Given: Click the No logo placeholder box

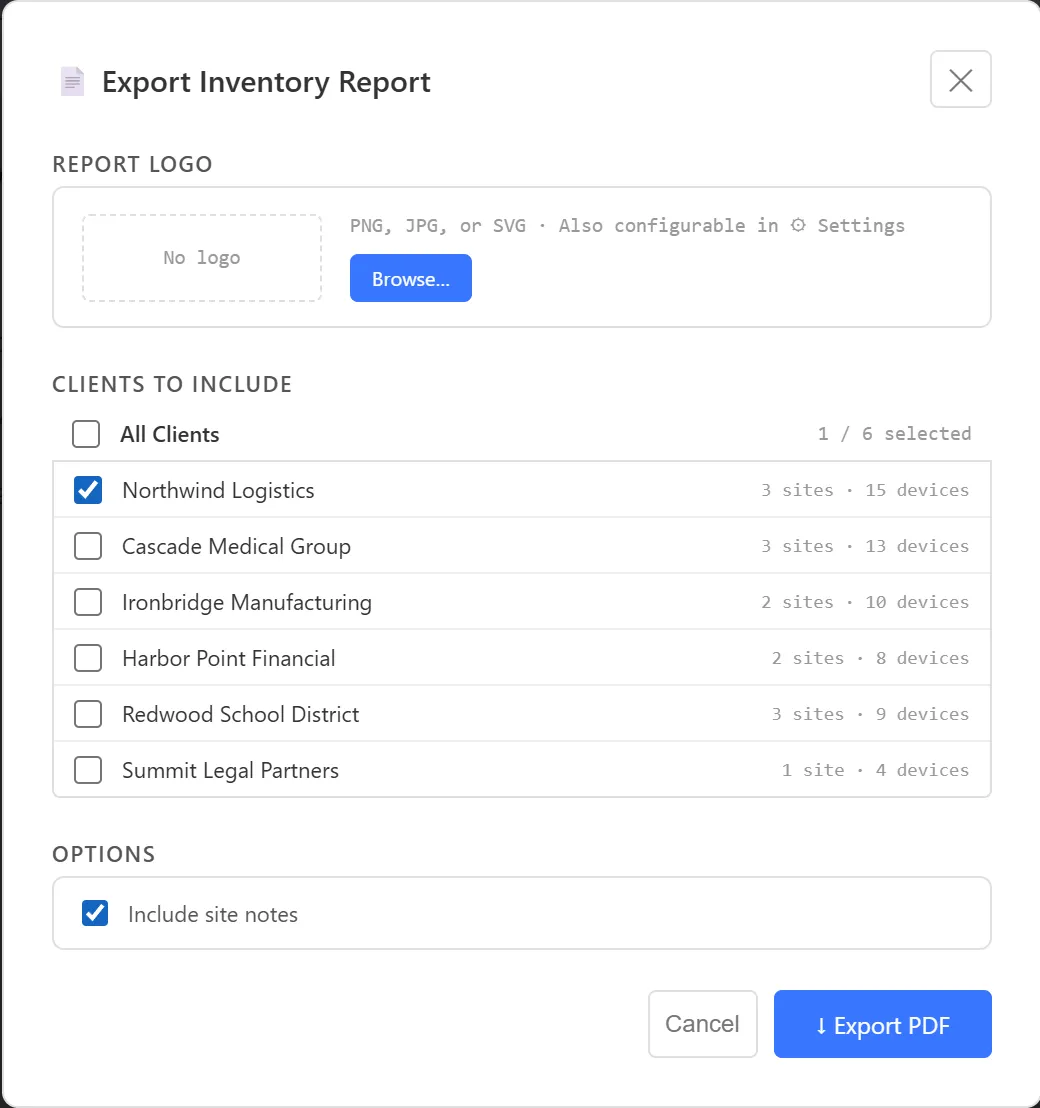Looking at the screenshot, I should 202,258.
